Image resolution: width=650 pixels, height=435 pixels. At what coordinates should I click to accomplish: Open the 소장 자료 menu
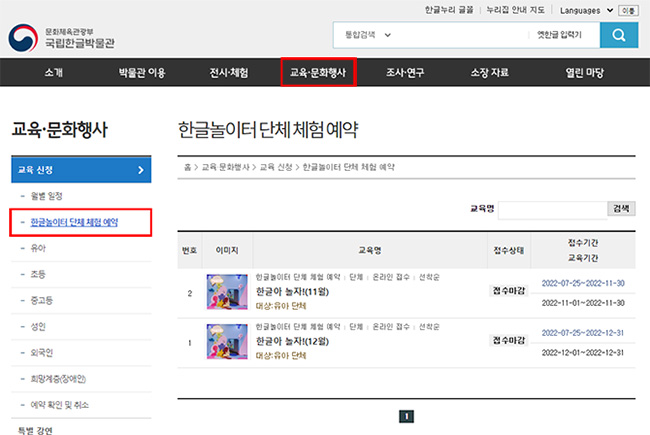point(490,73)
